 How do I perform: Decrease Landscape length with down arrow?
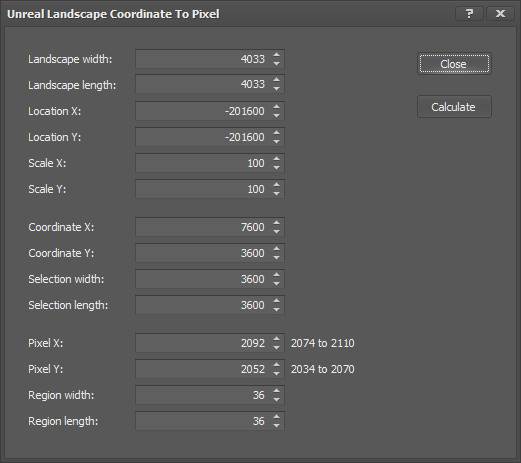pyautogui.click(x=276, y=89)
